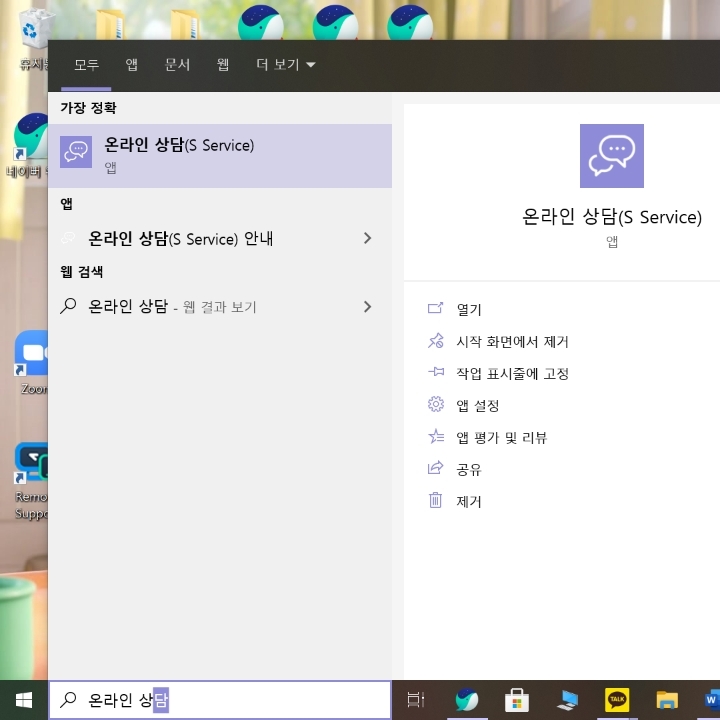Open Task View on the taskbar

coord(416,700)
